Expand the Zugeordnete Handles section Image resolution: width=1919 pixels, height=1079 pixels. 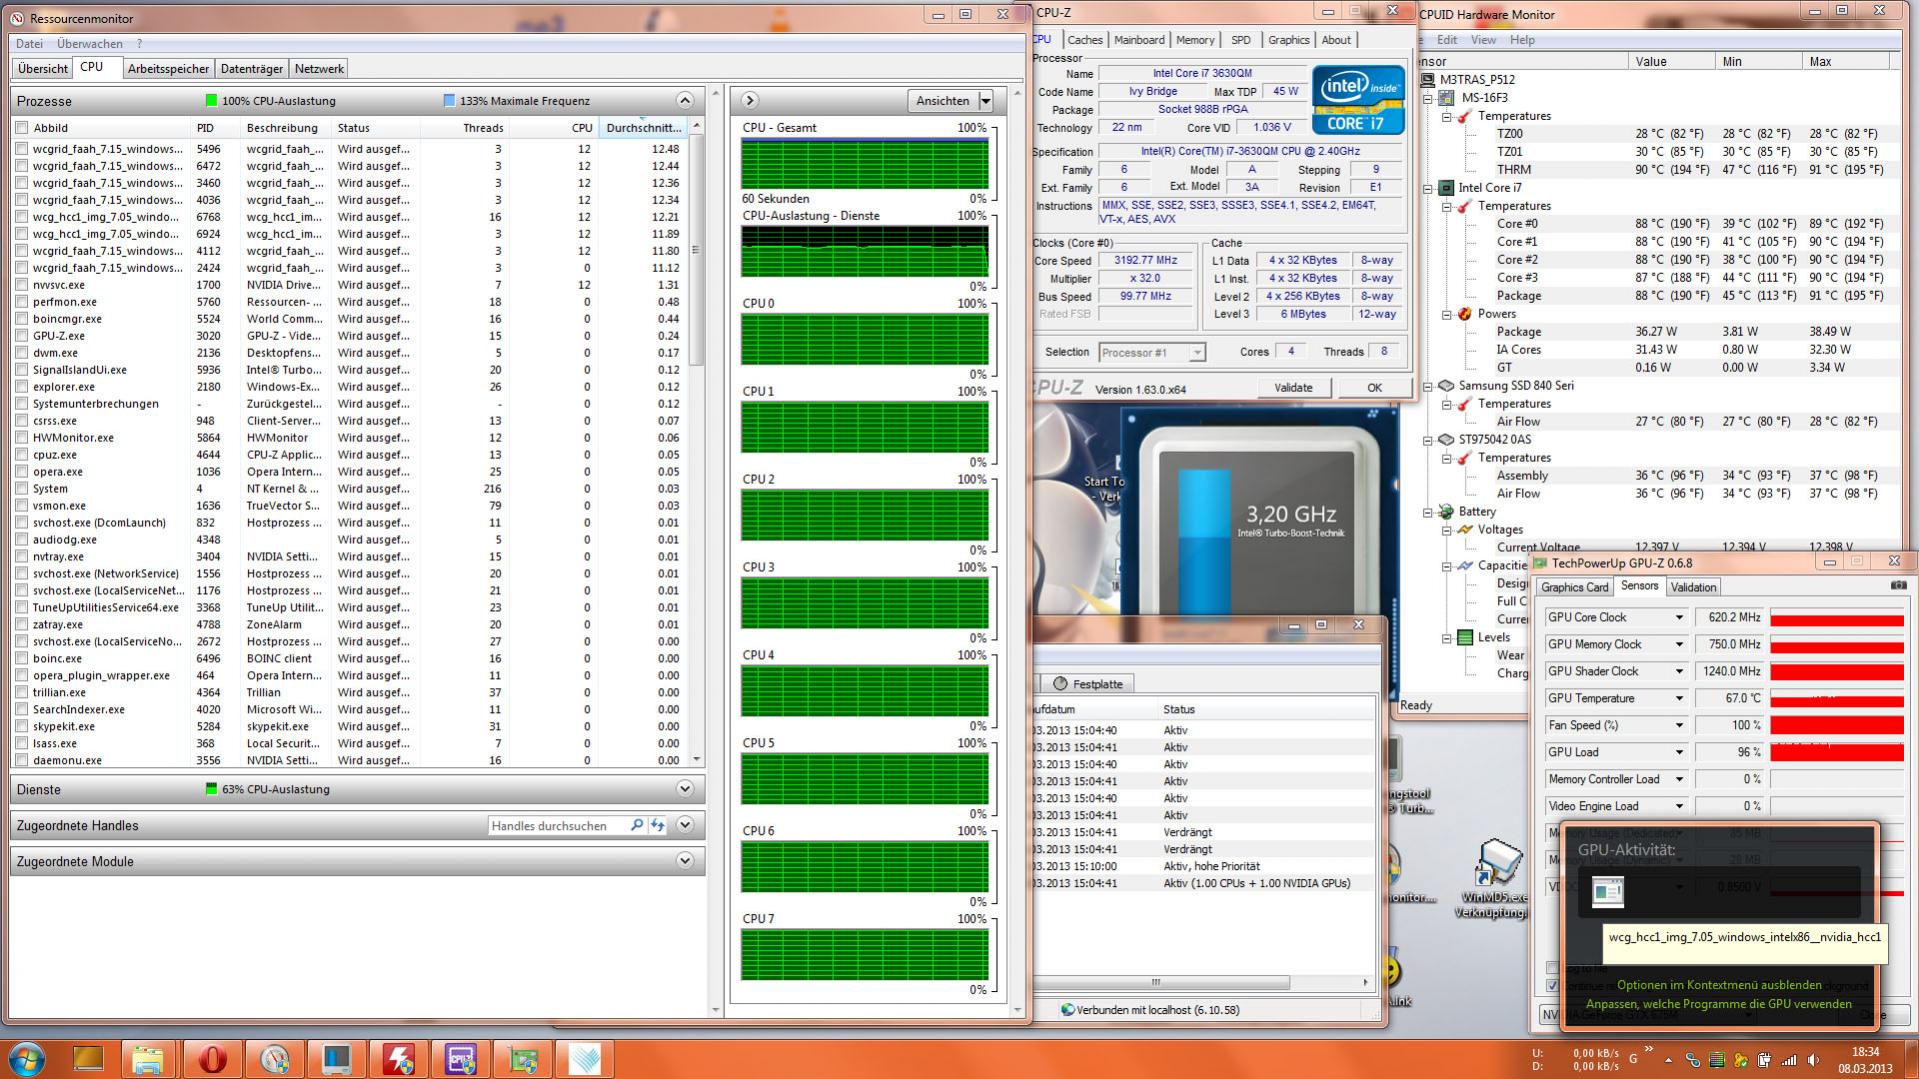[x=685, y=825]
